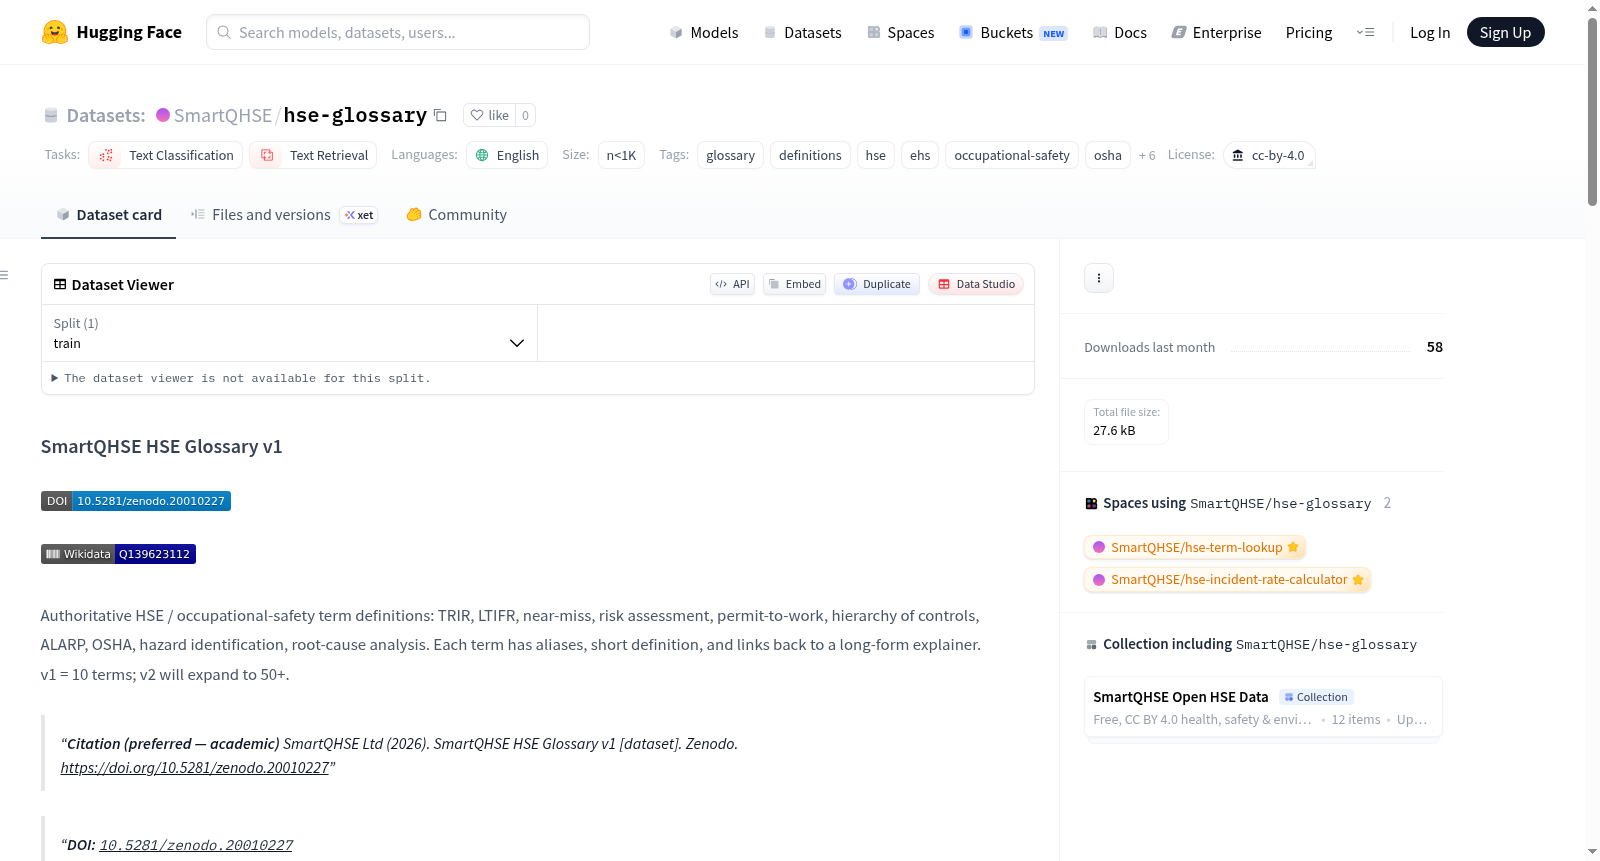Click the Hugging Face brand name text

(129, 32)
